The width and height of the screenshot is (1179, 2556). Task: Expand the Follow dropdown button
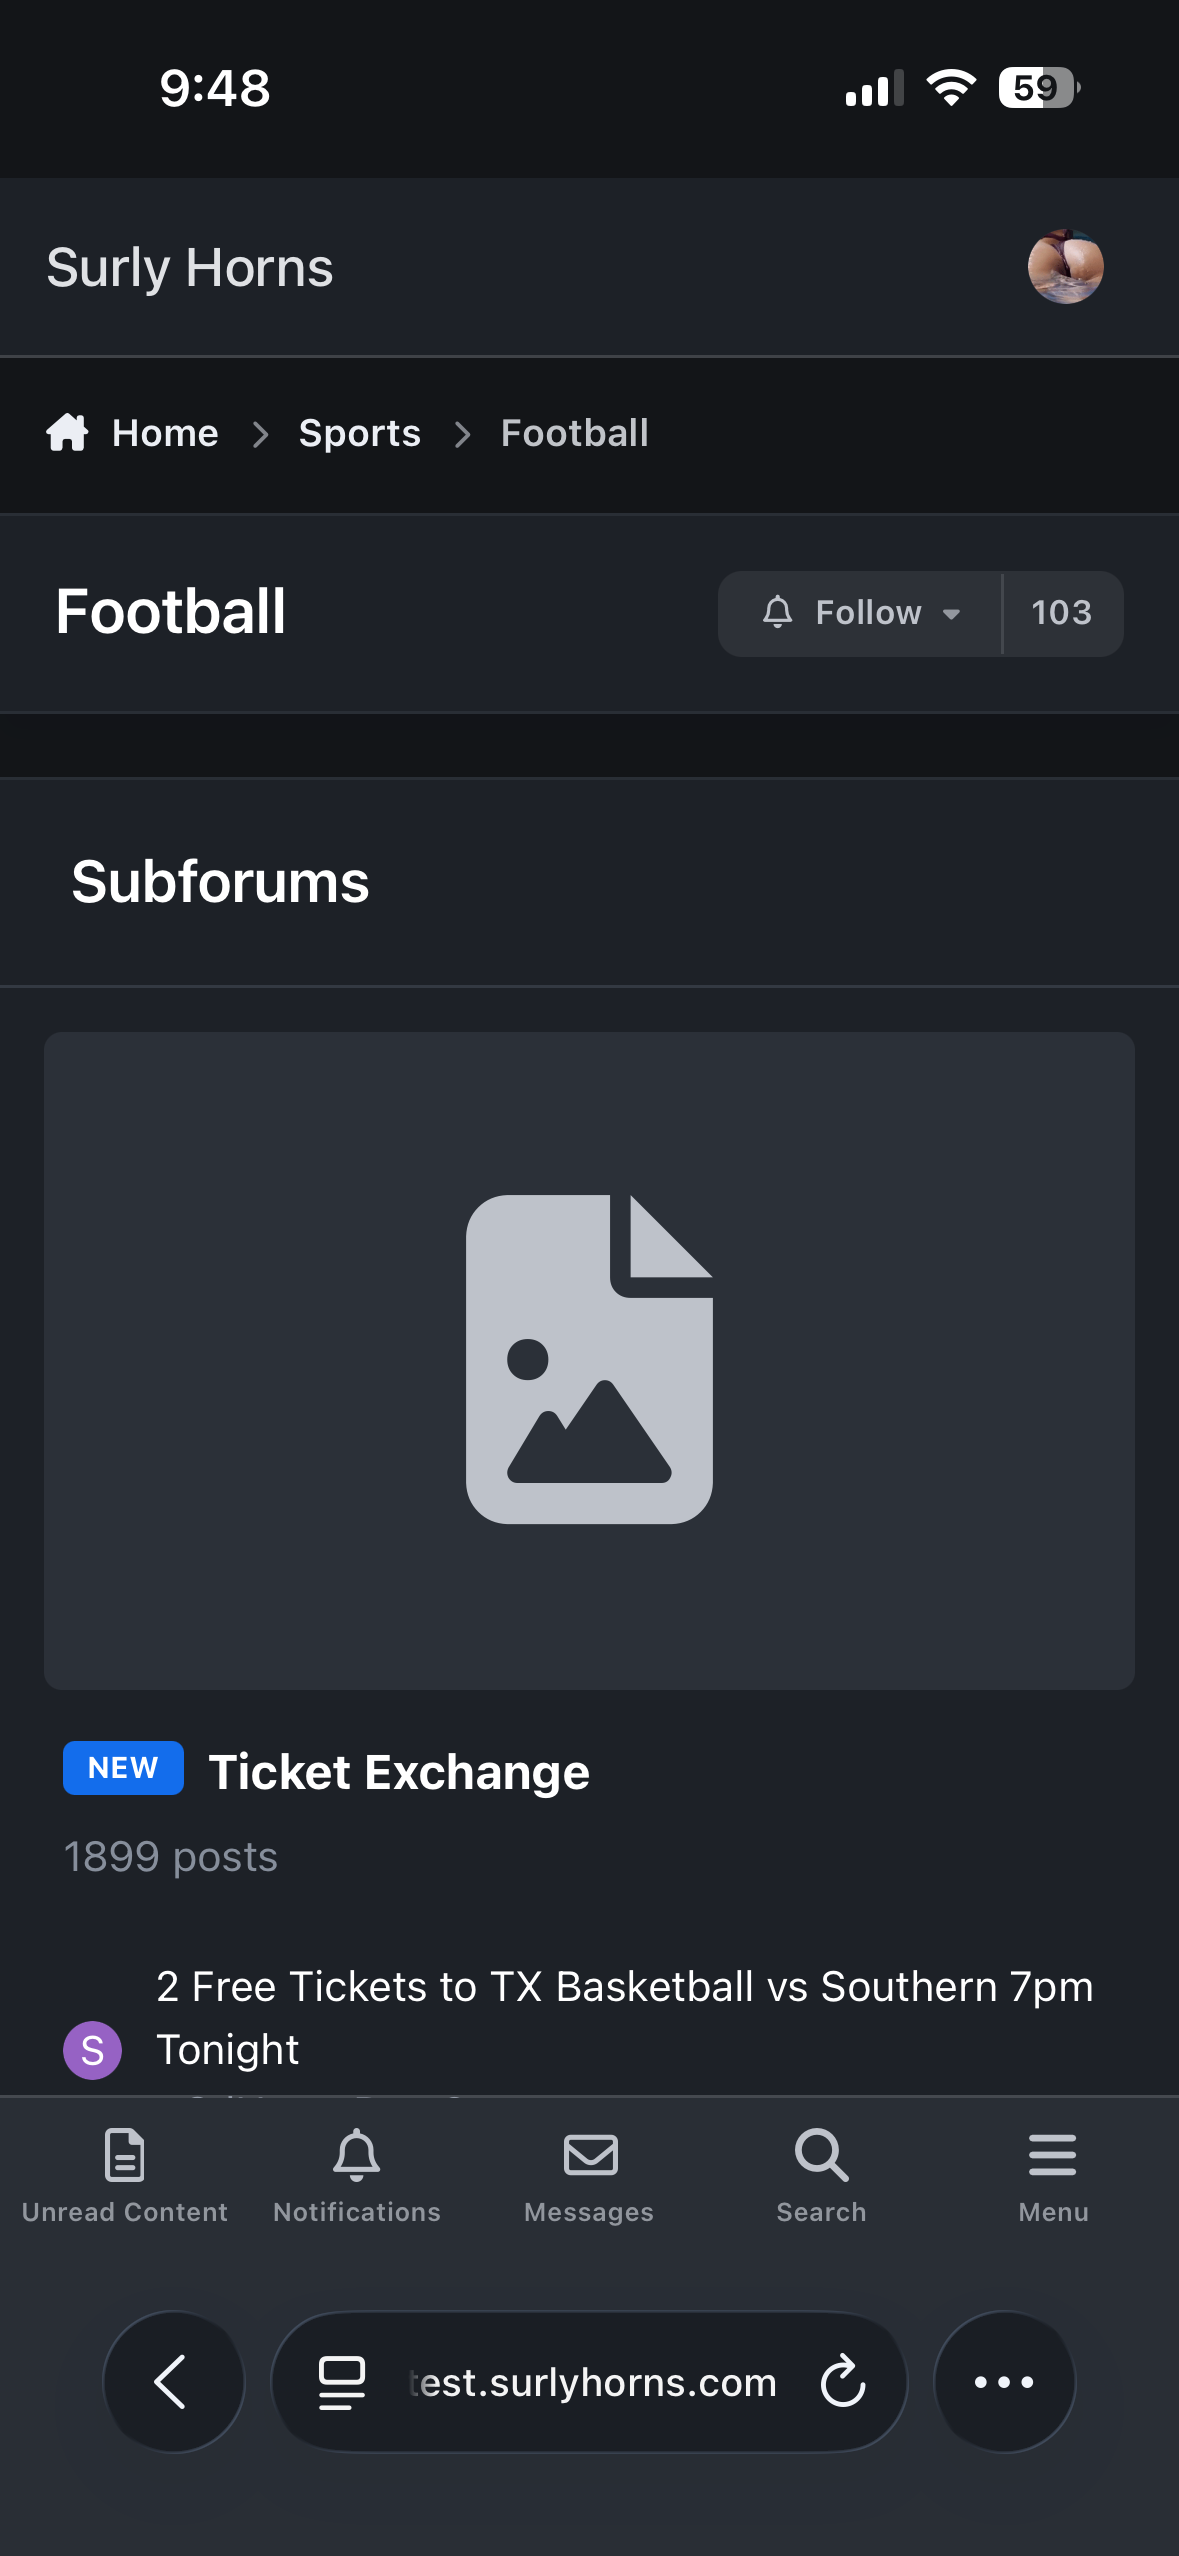861,613
